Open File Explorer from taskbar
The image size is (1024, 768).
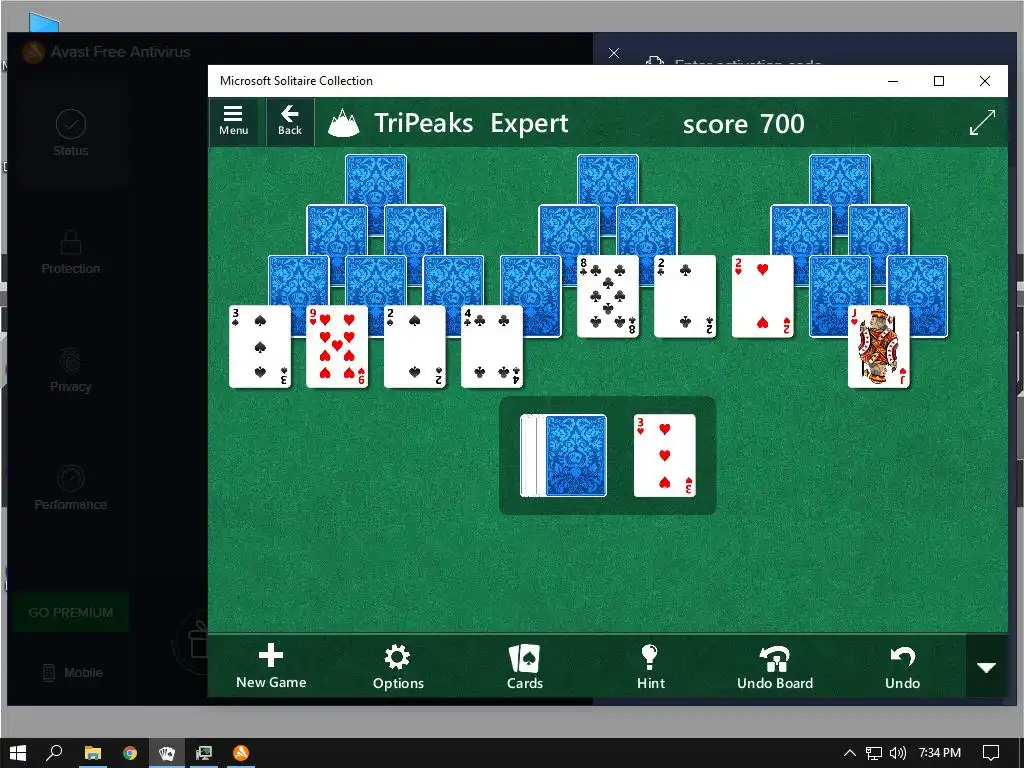[x=93, y=753]
